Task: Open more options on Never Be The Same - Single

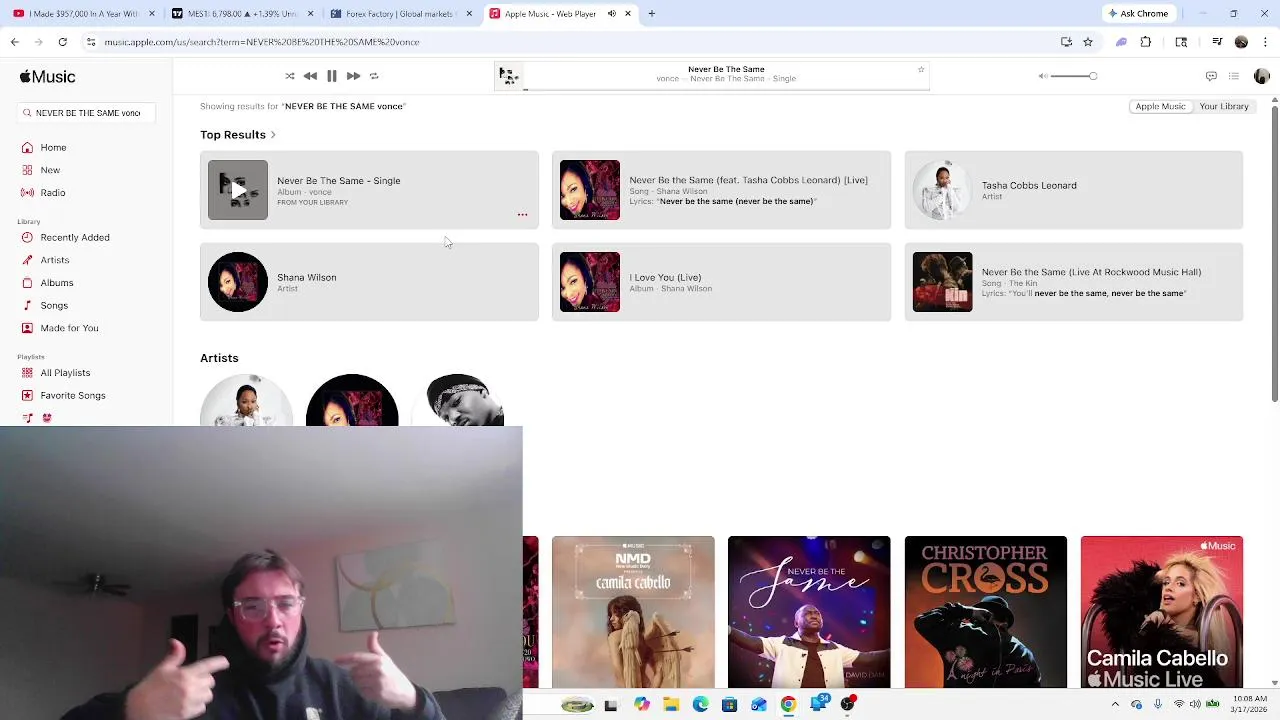Action: (522, 214)
